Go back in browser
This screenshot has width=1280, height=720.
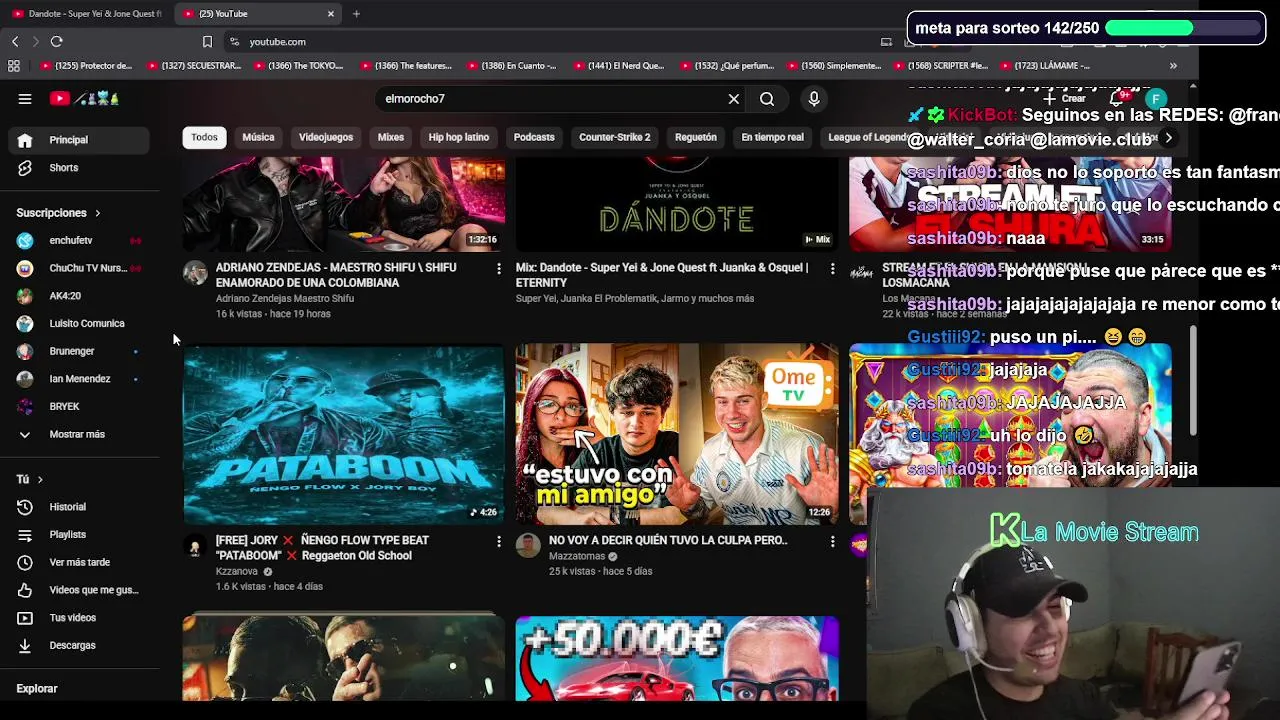click(x=15, y=41)
